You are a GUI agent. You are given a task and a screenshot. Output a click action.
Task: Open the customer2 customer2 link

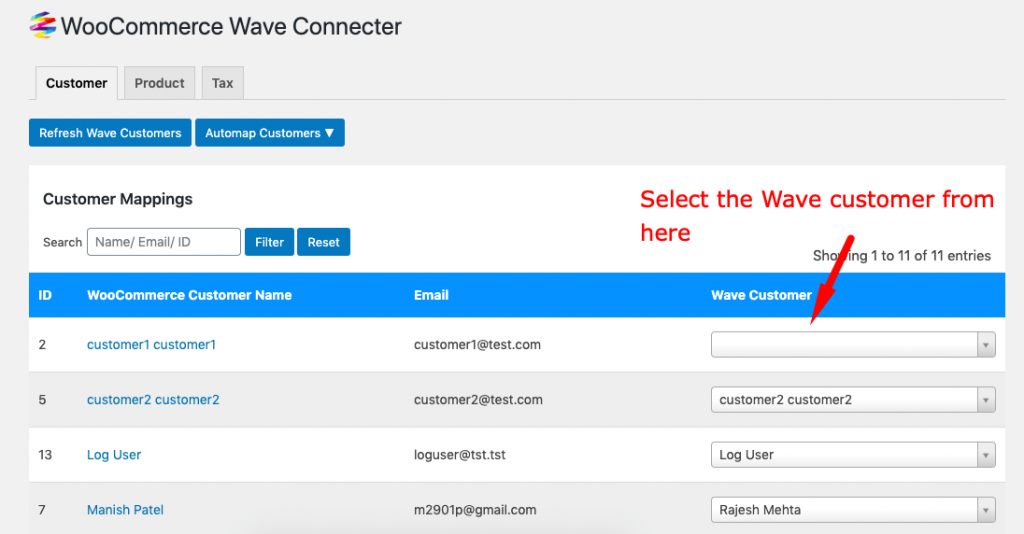(x=153, y=400)
